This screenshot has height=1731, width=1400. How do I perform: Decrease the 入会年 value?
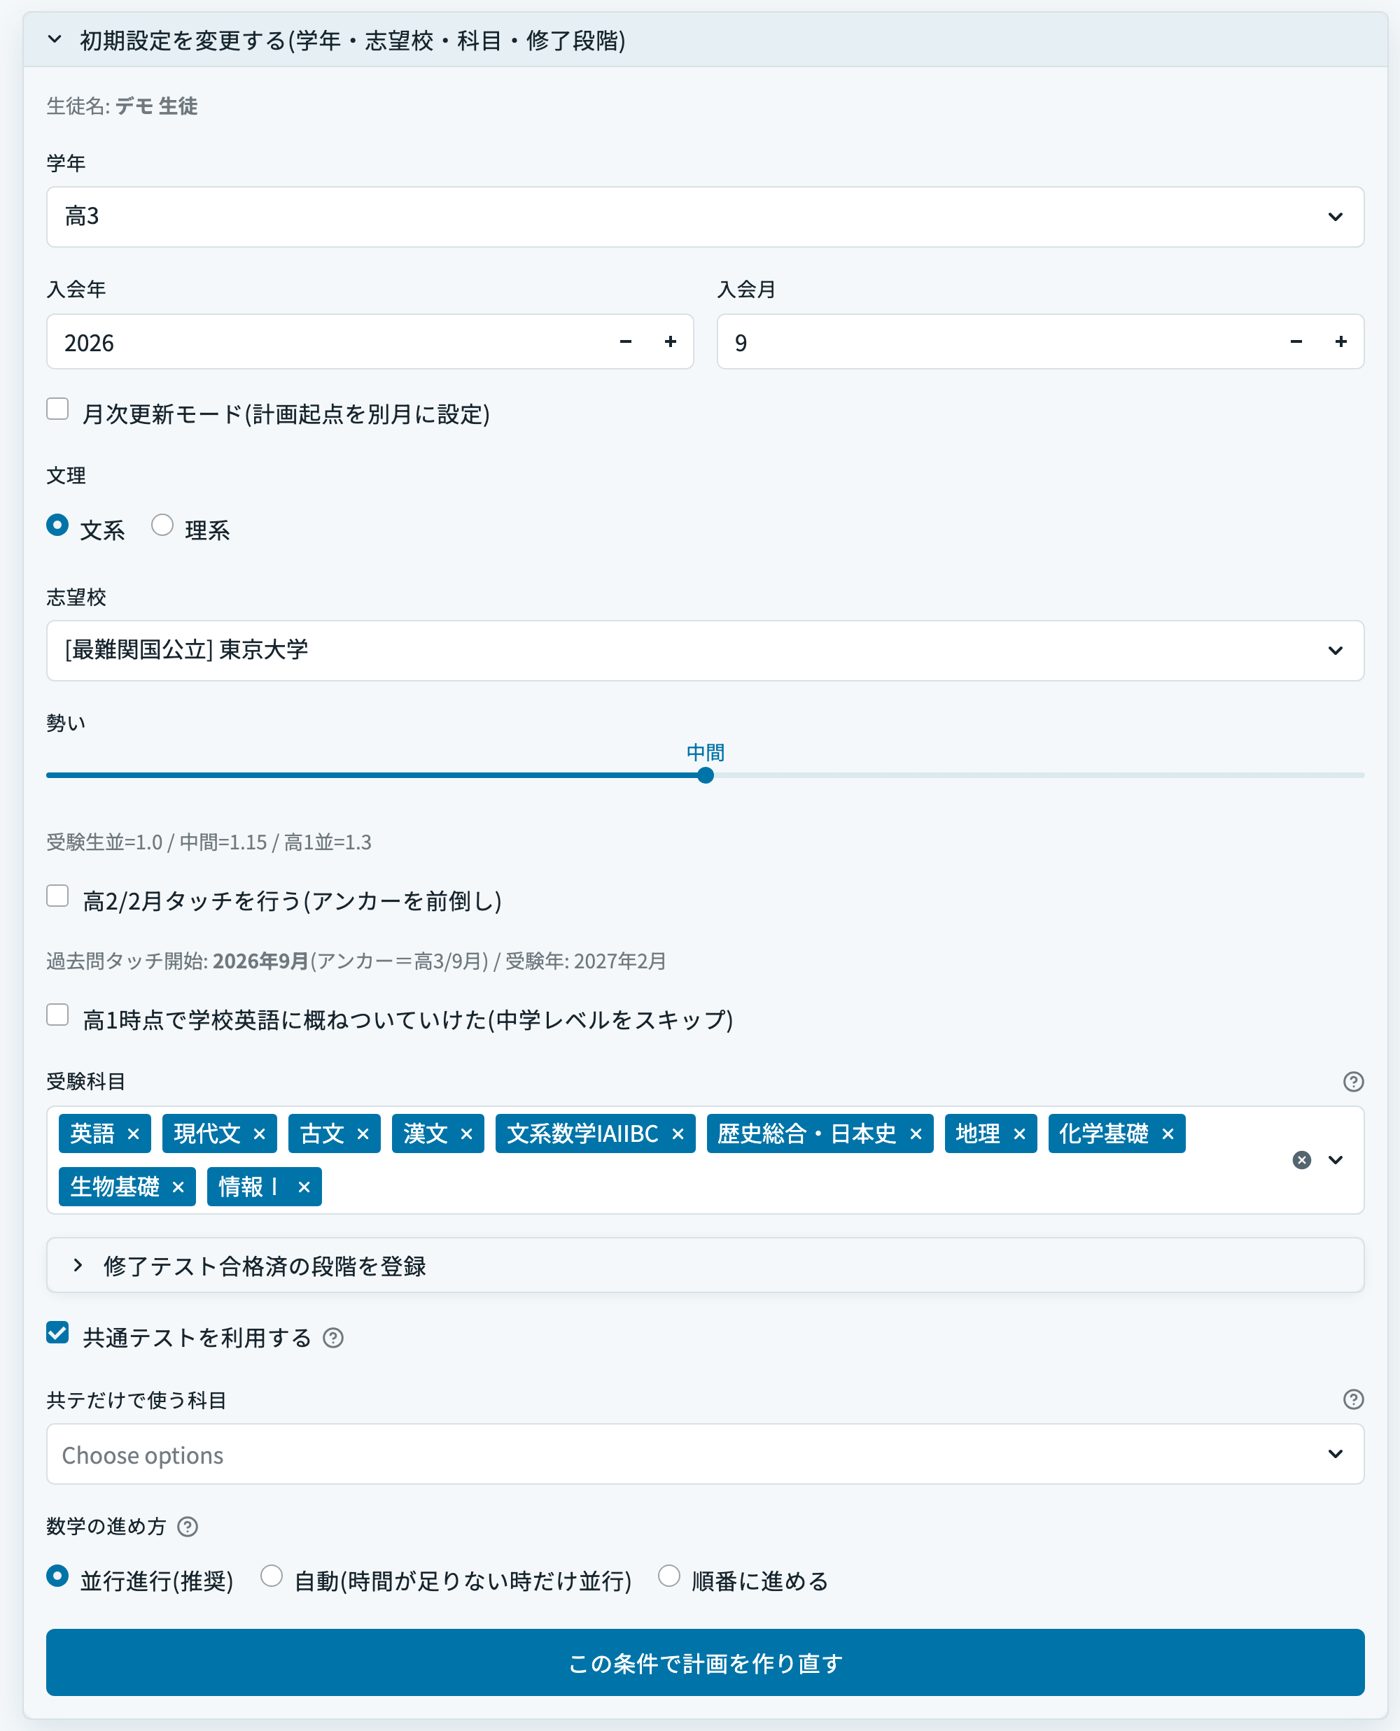pyautogui.click(x=626, y=342)
